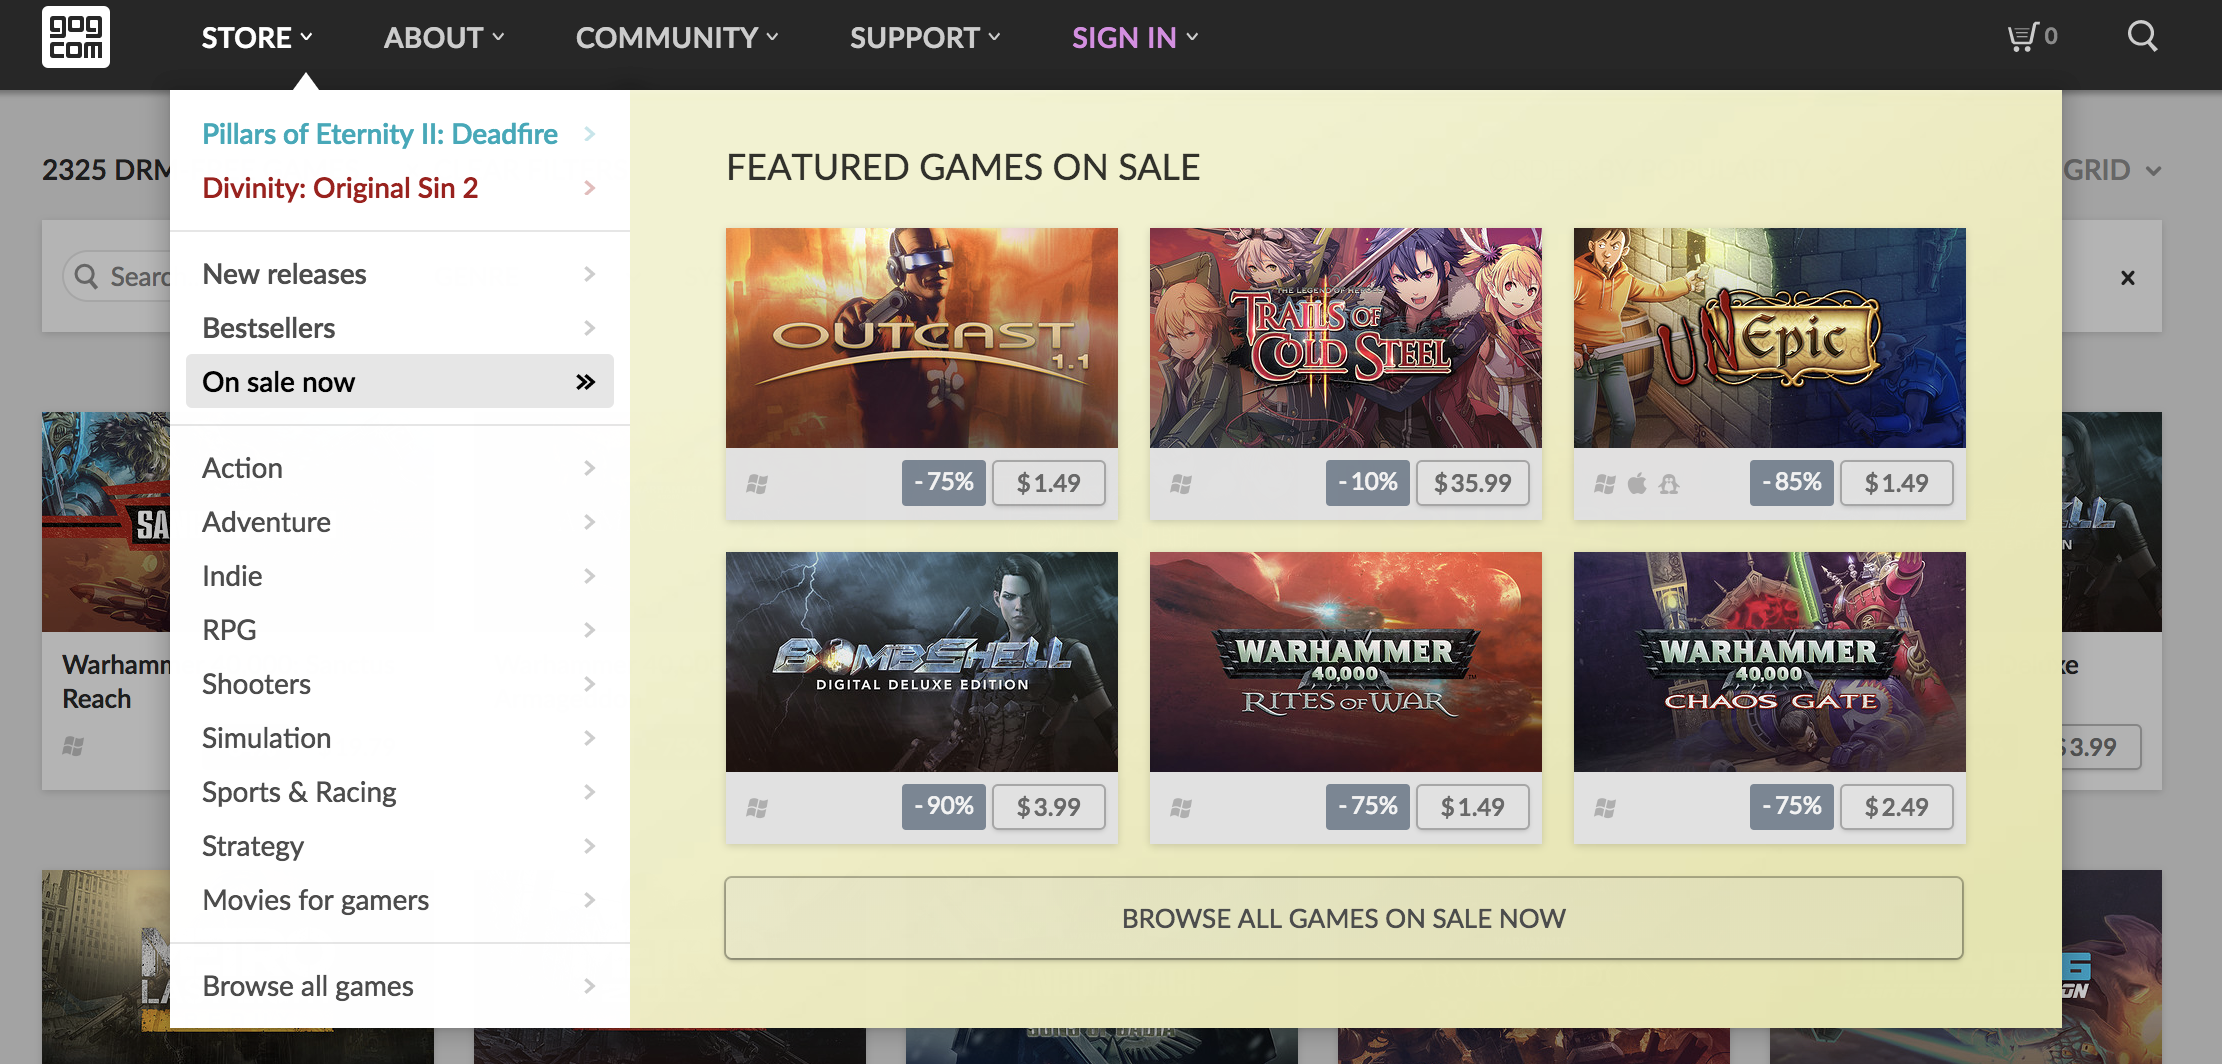
Task: Click the $2.49 price for Chaos Gate
Action: point(1897,807)
